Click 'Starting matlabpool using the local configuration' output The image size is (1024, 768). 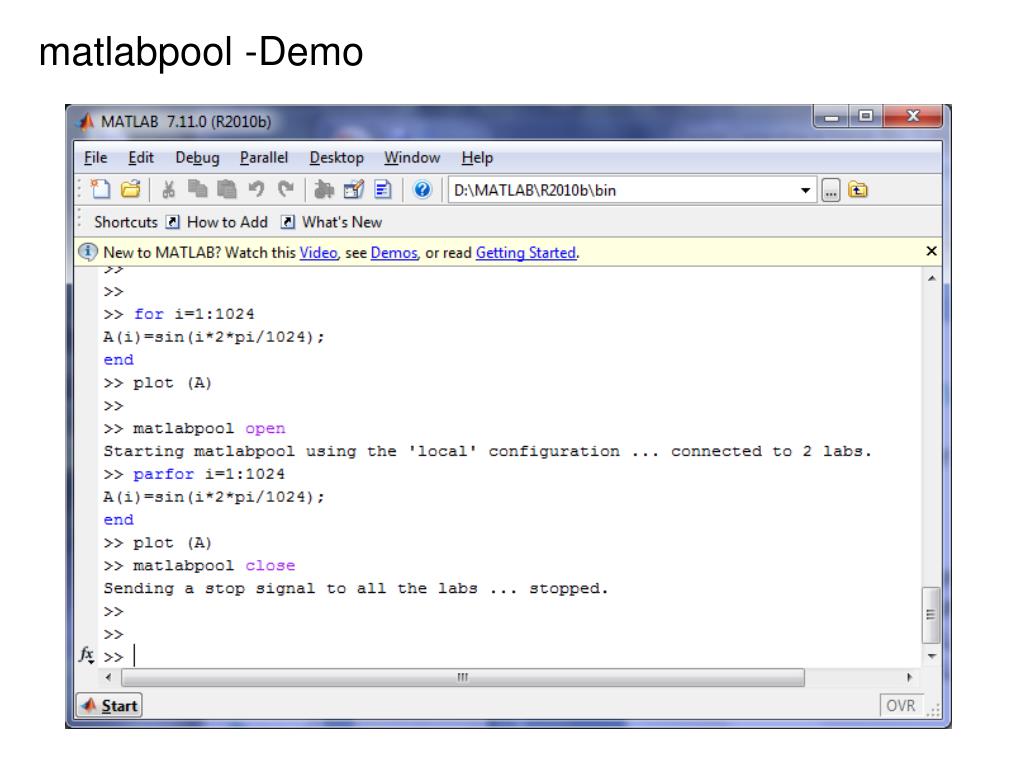[x=487, y=451]
